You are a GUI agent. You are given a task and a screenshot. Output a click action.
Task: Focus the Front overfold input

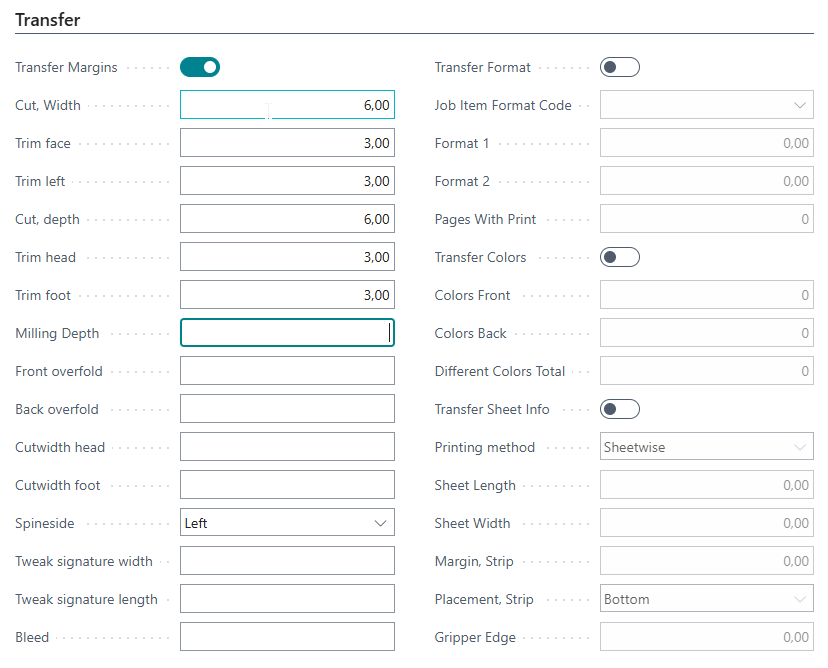click(x=287, y=371)
